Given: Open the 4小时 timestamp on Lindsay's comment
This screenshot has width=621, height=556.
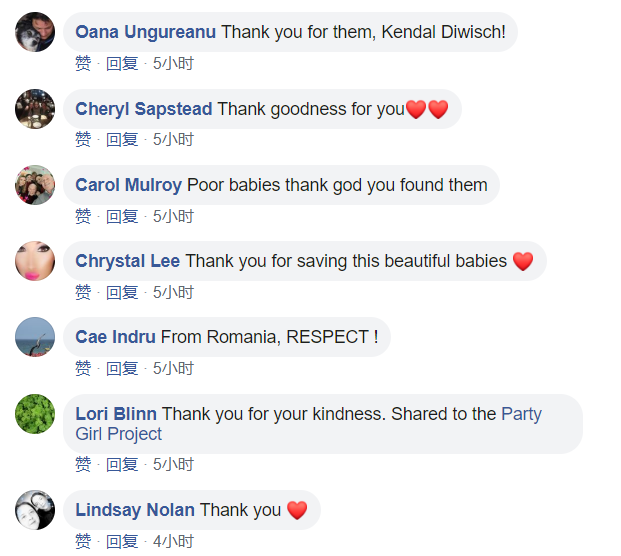Looking at the screenshot, I should [x=173, y=541].
